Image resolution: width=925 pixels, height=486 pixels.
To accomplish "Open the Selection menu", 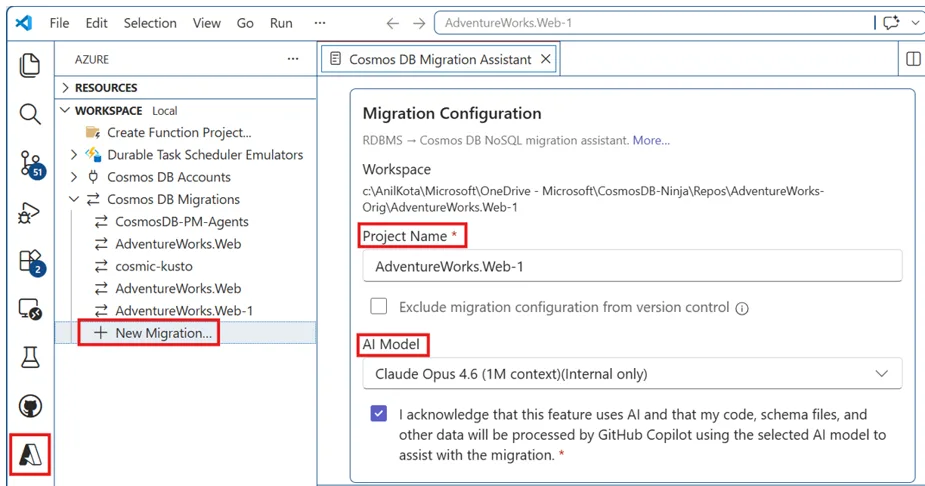I will (x=150, y=23).
